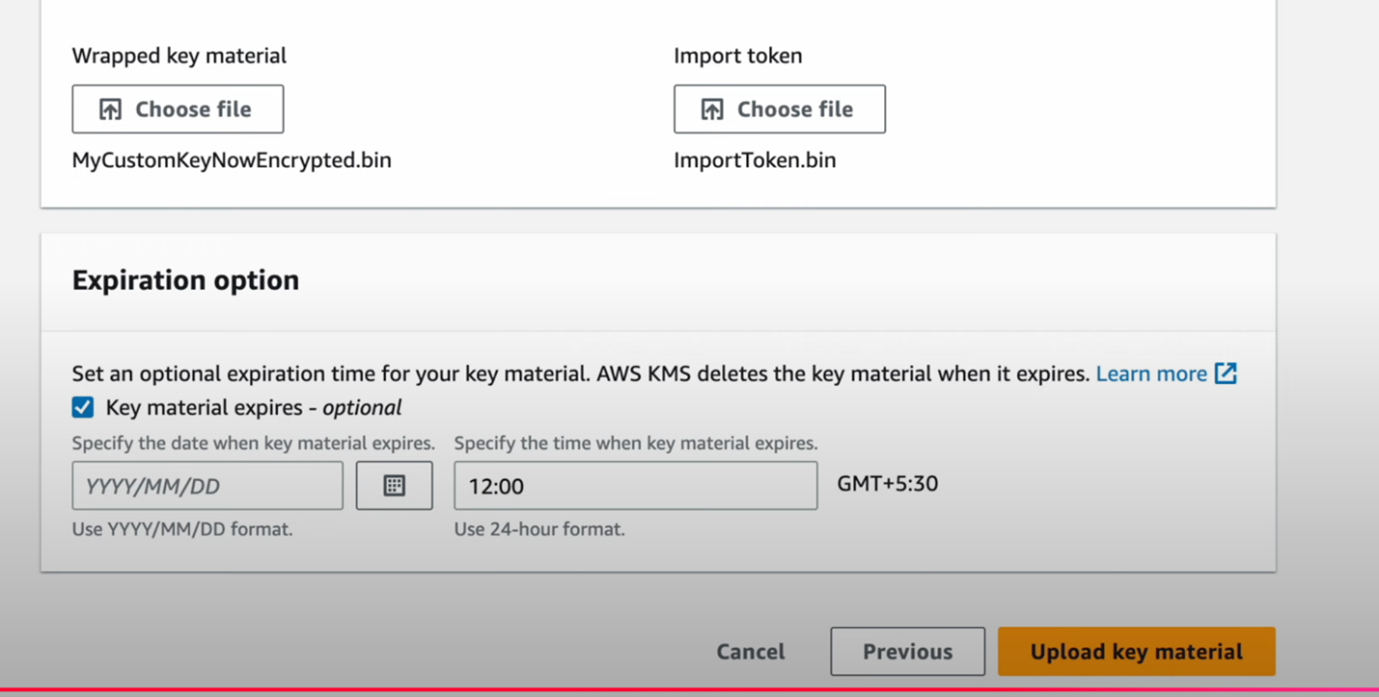Open the calendar date picker
The width and height of the screenshot is (1379, 697).
(x=394, y=486)
